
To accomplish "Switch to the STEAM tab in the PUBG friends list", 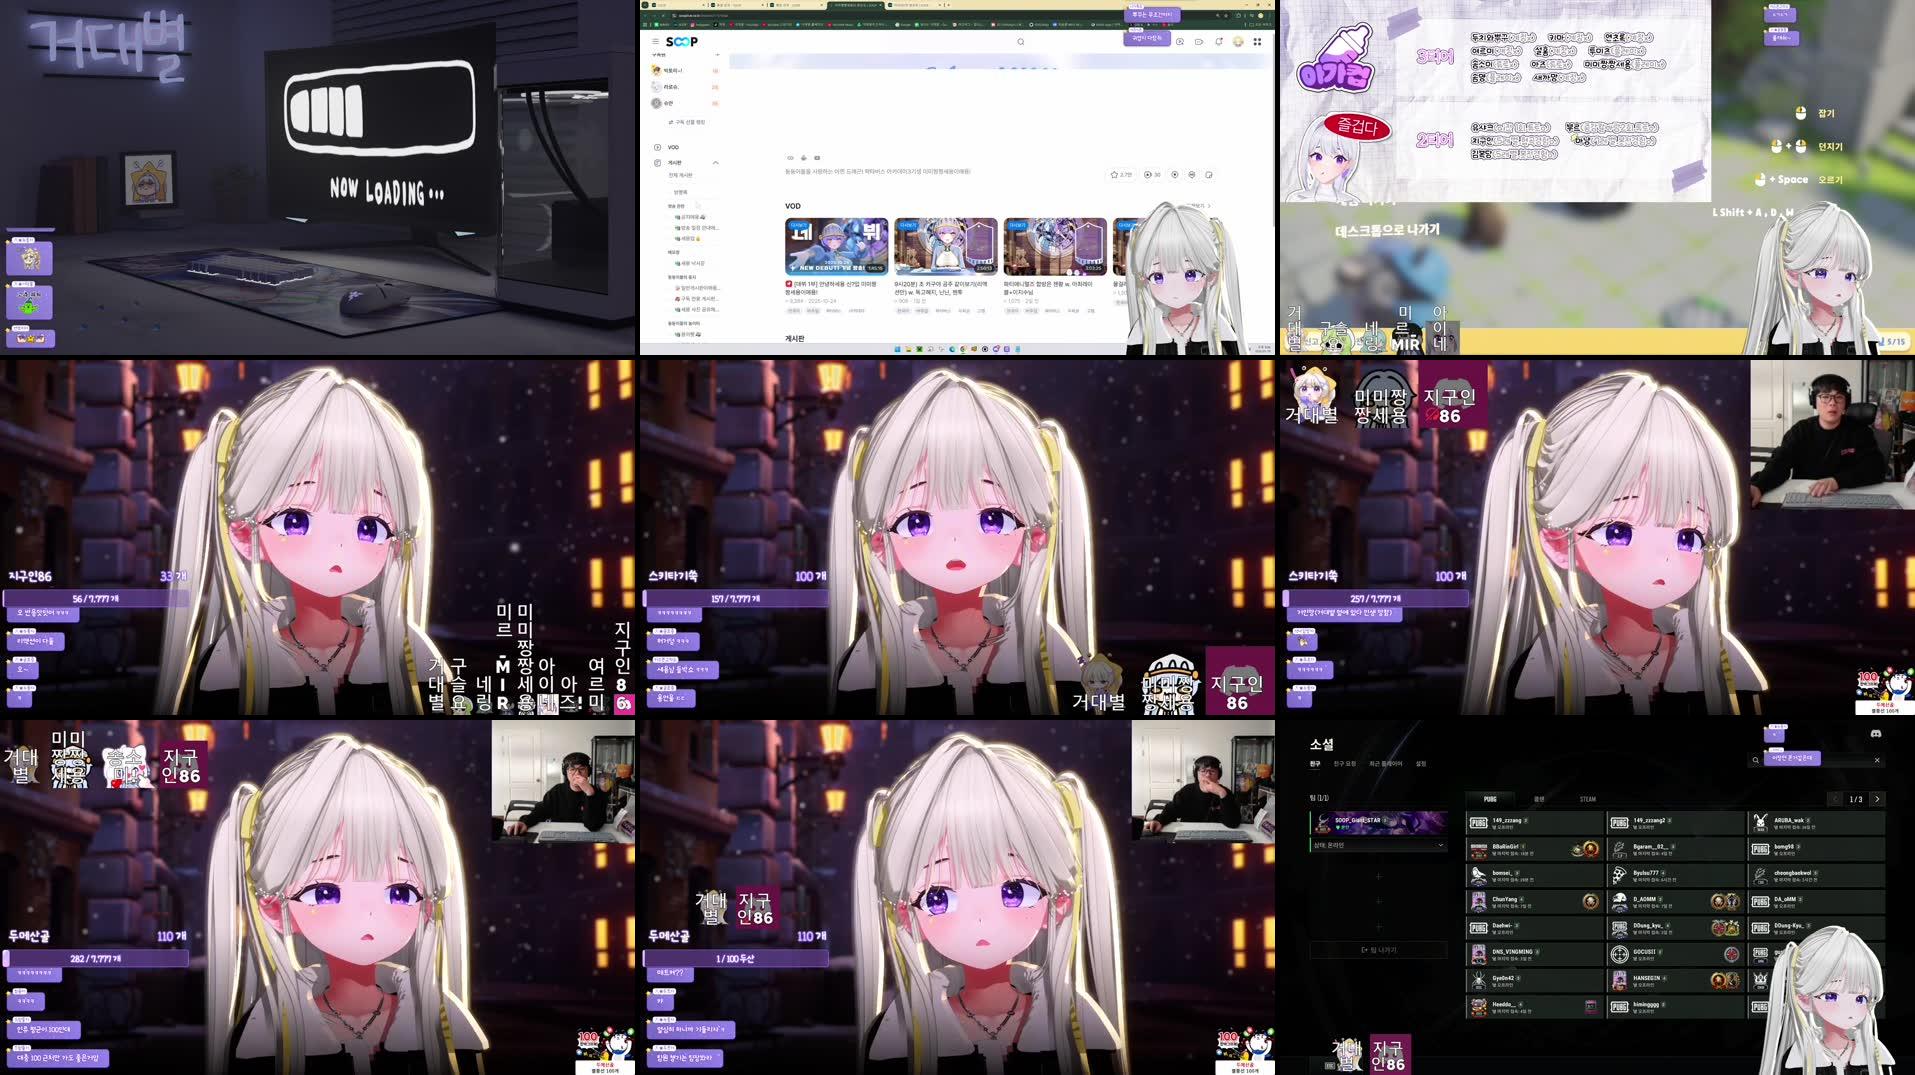I will (1587, 799).
